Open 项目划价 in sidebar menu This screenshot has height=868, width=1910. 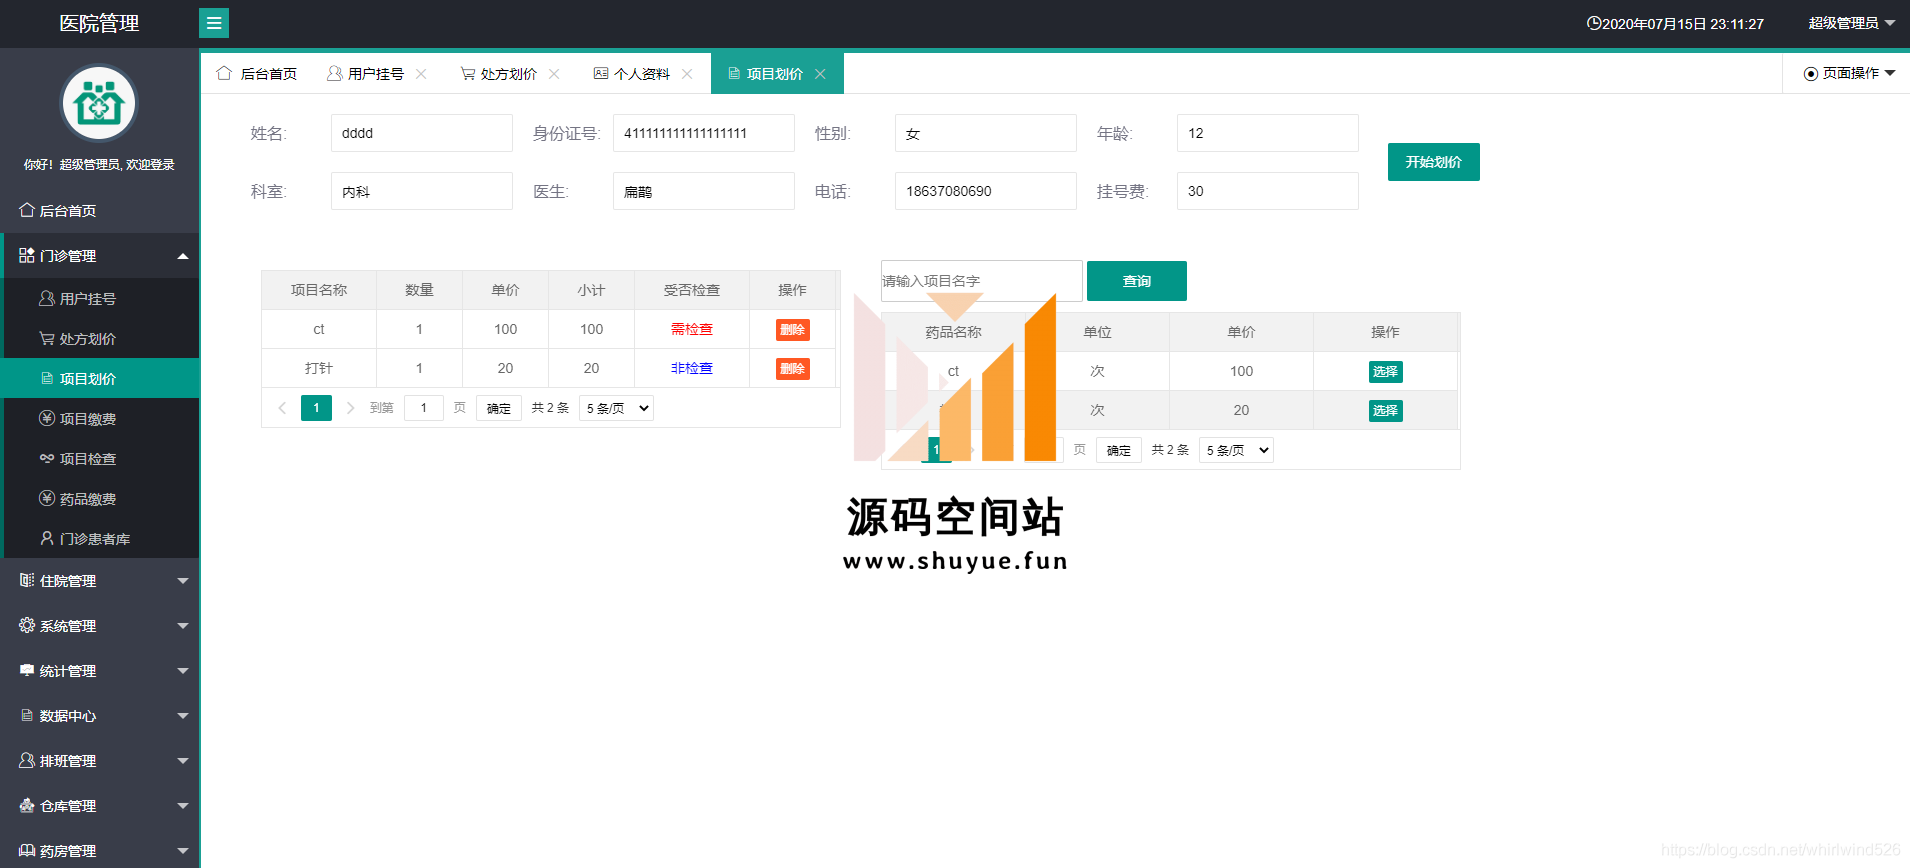click(x=100, y=378)
